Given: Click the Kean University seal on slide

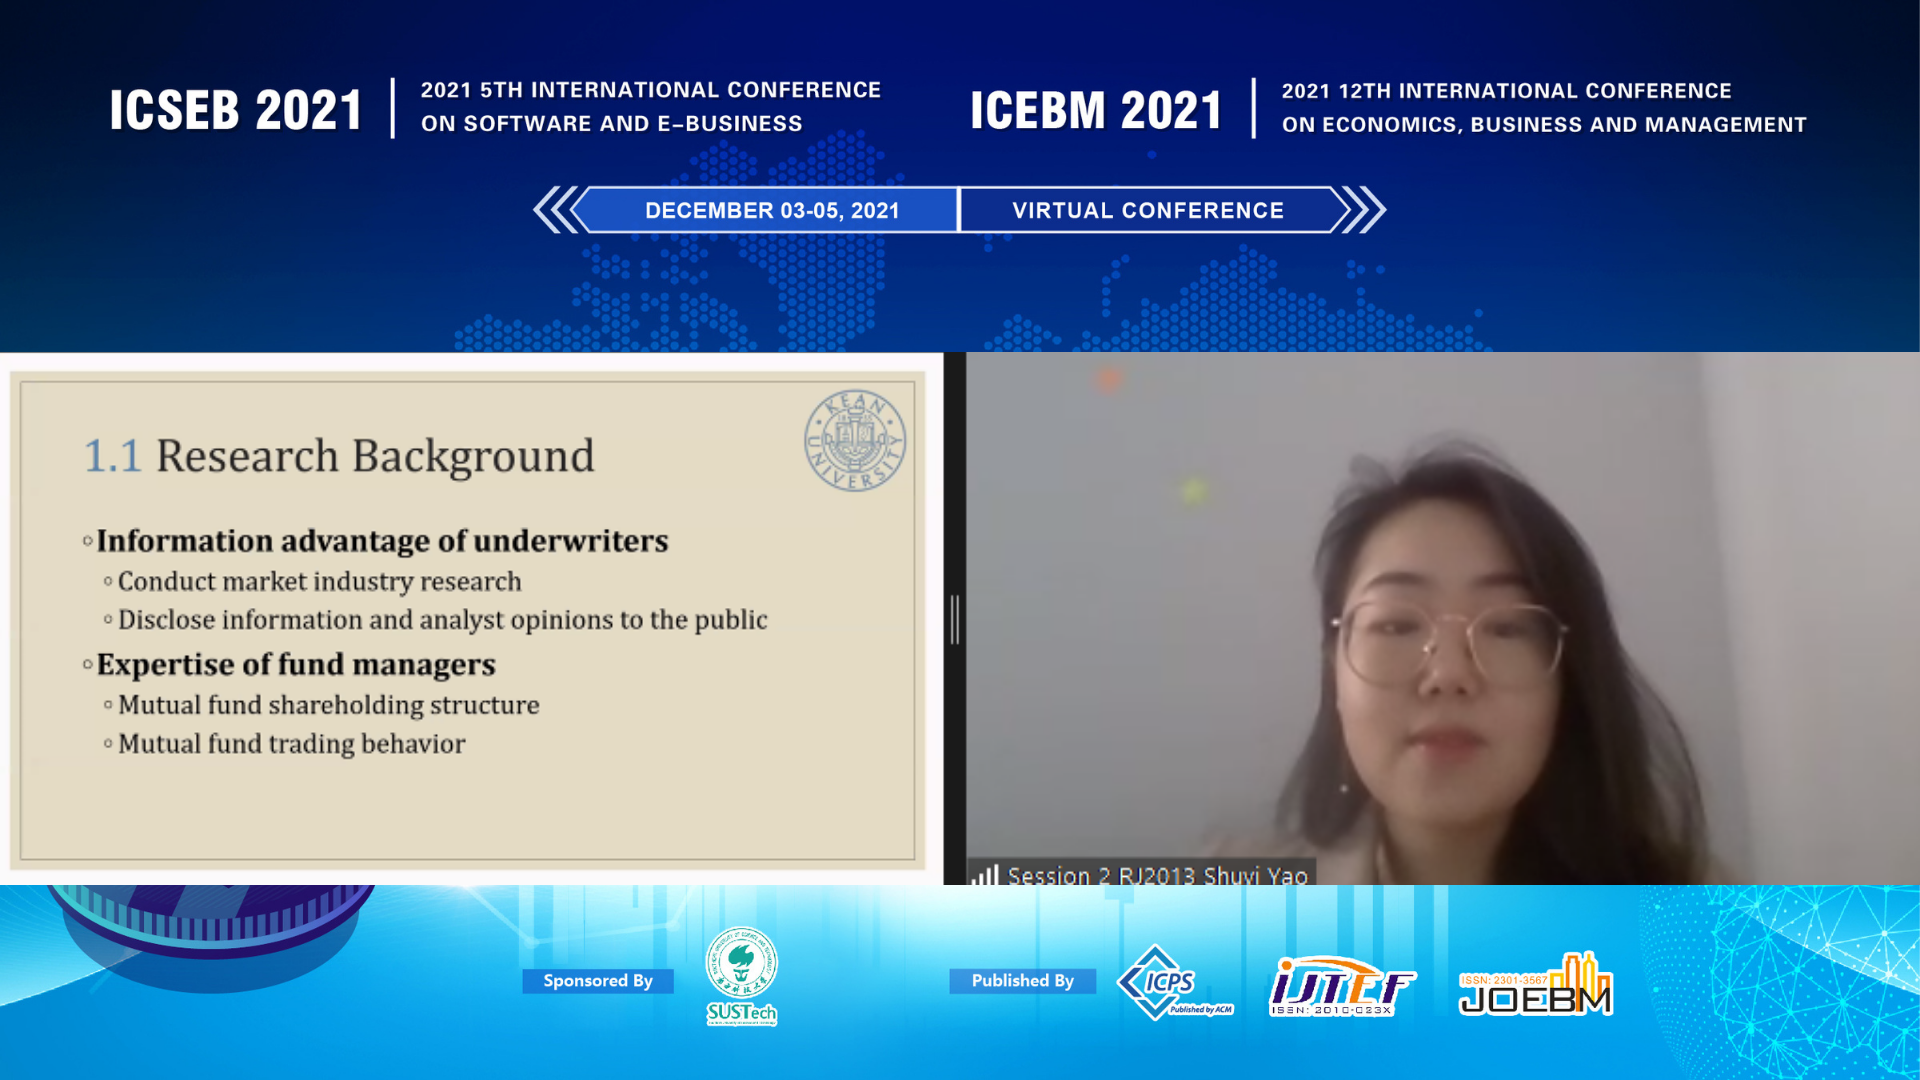Looking at the screenshot, I should click(x=855, y=440).
